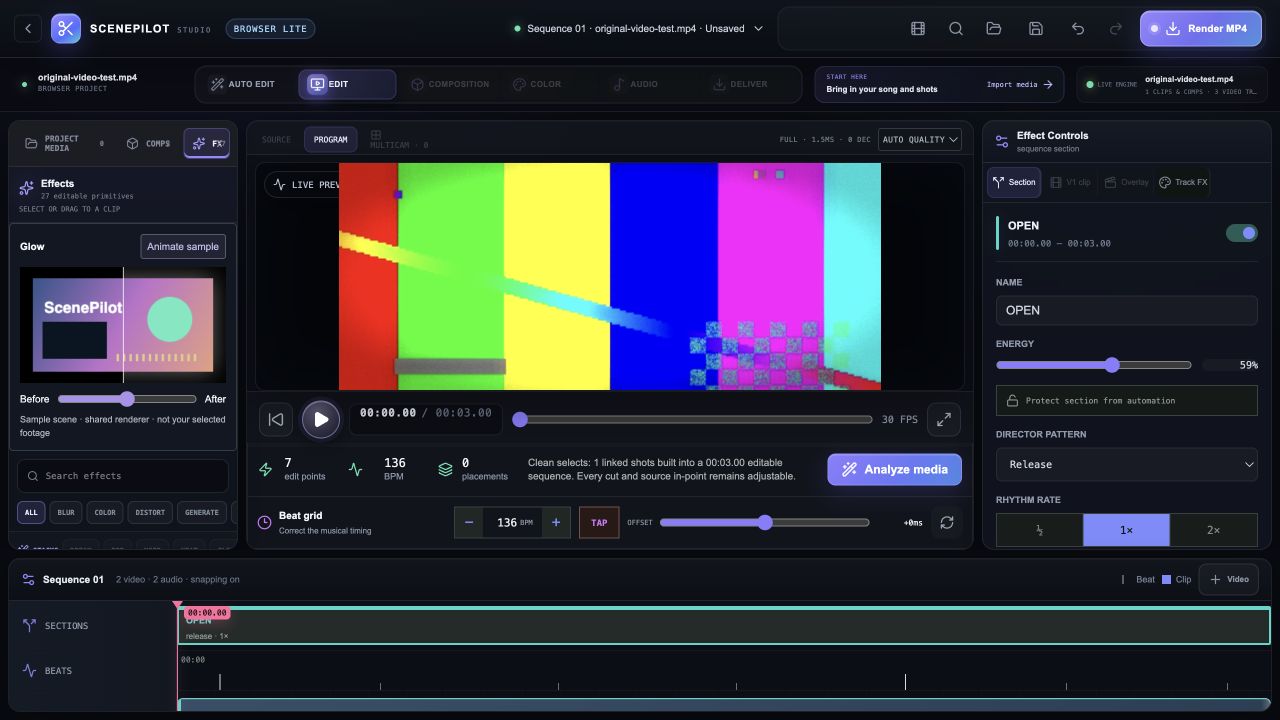
Task: Click the search magnifier icon in top toolbar
Action: tap(956, 29)
